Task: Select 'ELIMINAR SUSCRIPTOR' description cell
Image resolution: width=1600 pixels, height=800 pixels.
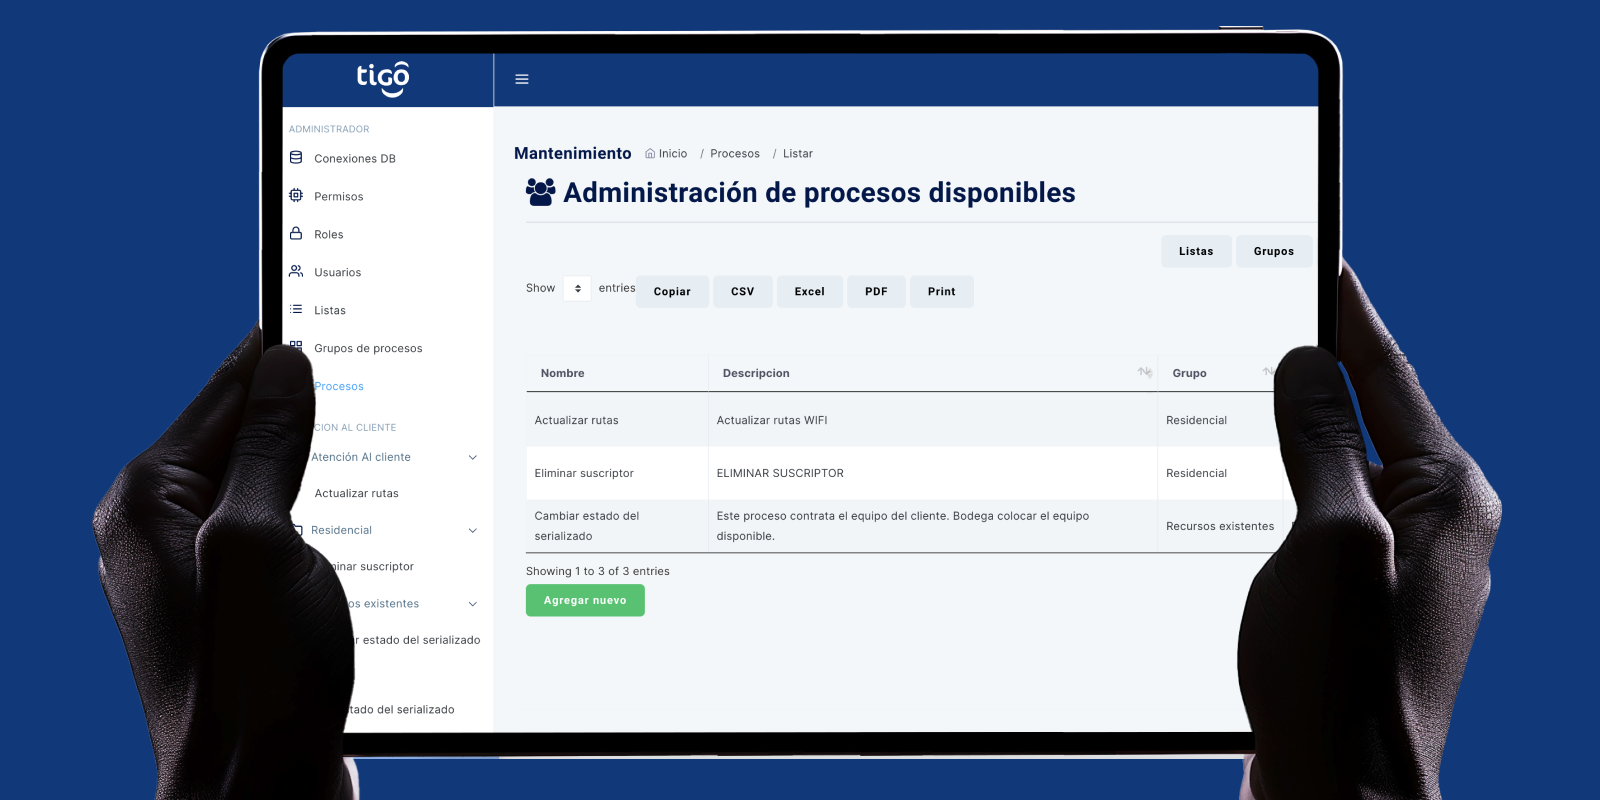Action: click(x=933, y=474)
